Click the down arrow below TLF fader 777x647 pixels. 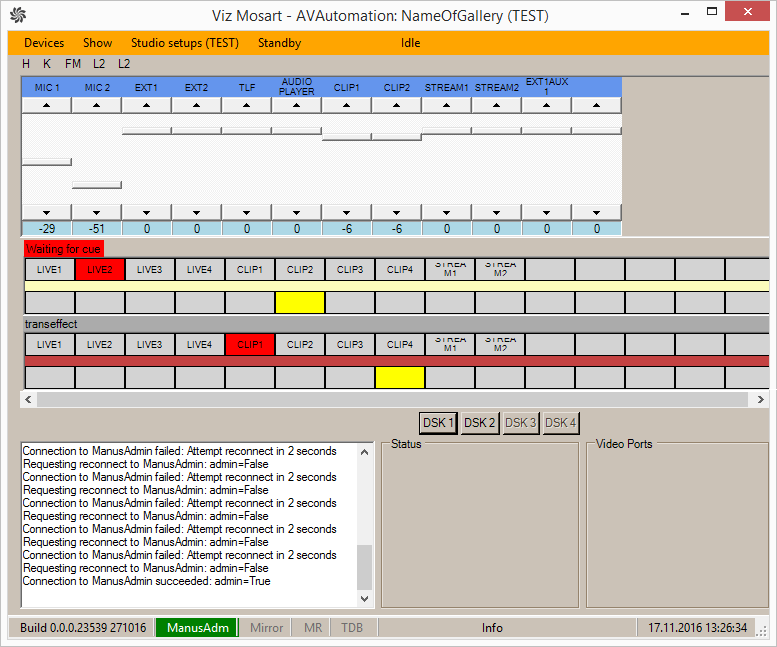pyautogui.click(x=247, y=212)
